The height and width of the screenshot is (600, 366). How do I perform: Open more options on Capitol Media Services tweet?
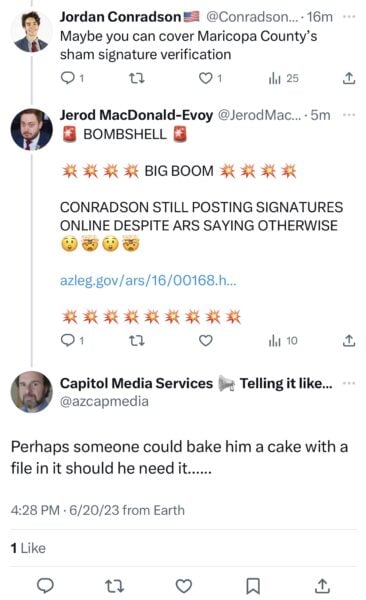click(349, 383)
